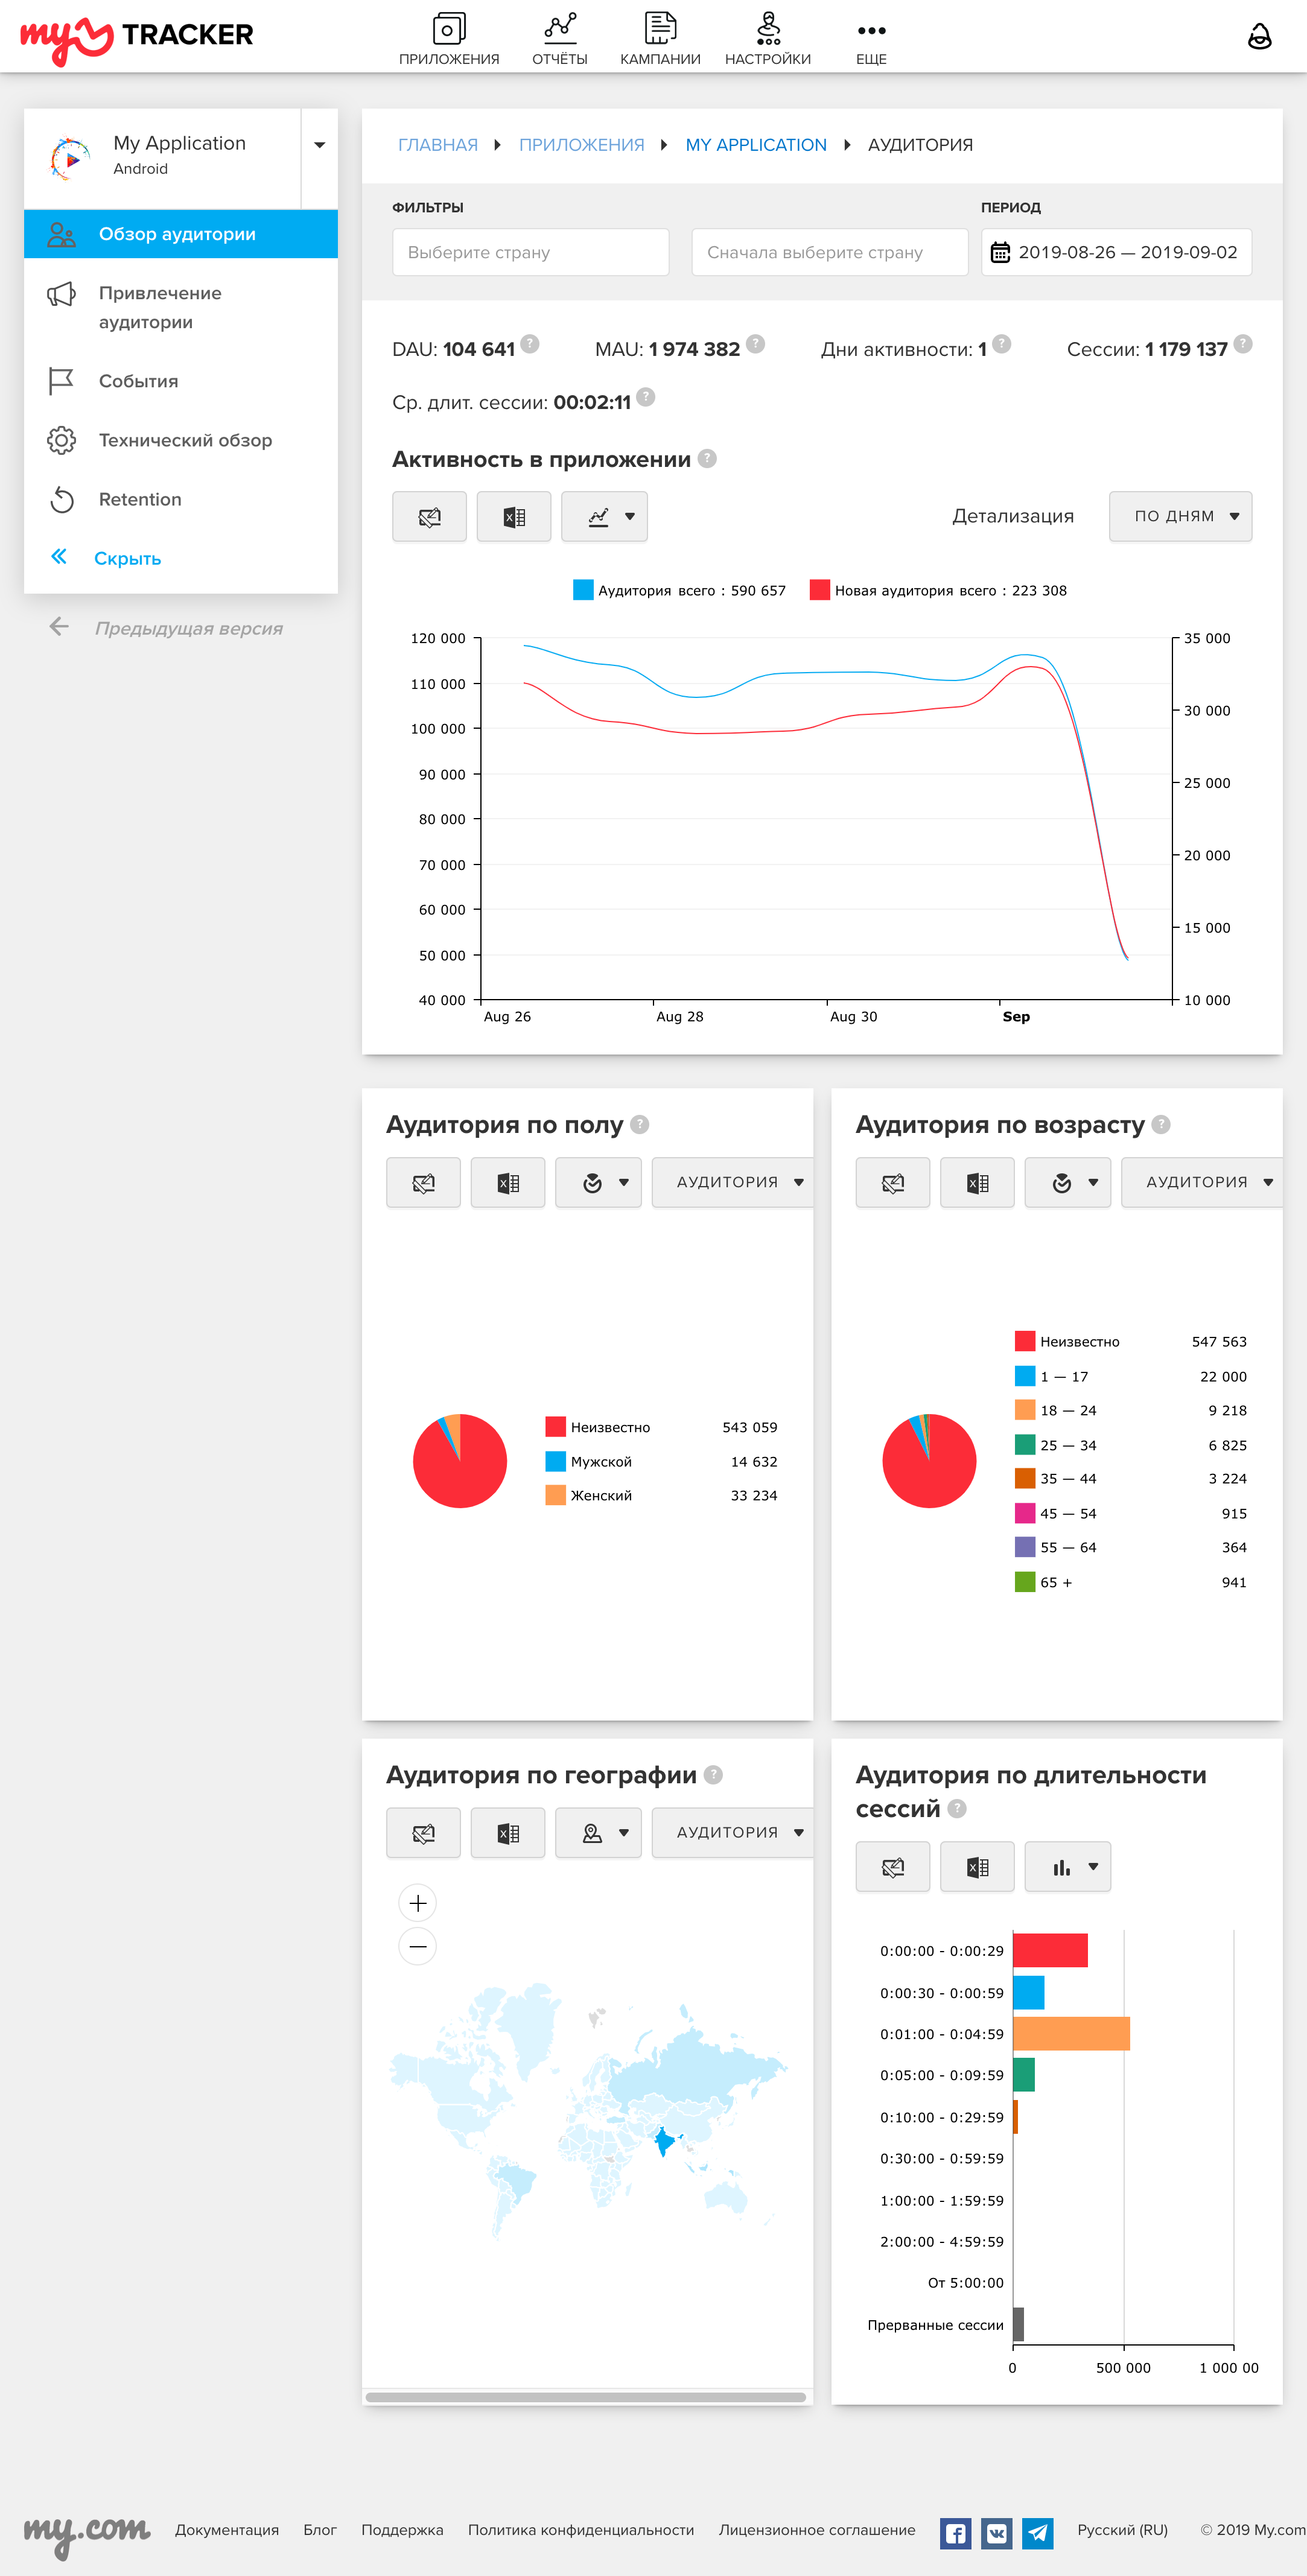Toggle 'Неизвестно' in gender pie legend
Image resolution: width=1307 pixels, height=2576 pixels.
pyautogui.click(x=609, y=1427)
